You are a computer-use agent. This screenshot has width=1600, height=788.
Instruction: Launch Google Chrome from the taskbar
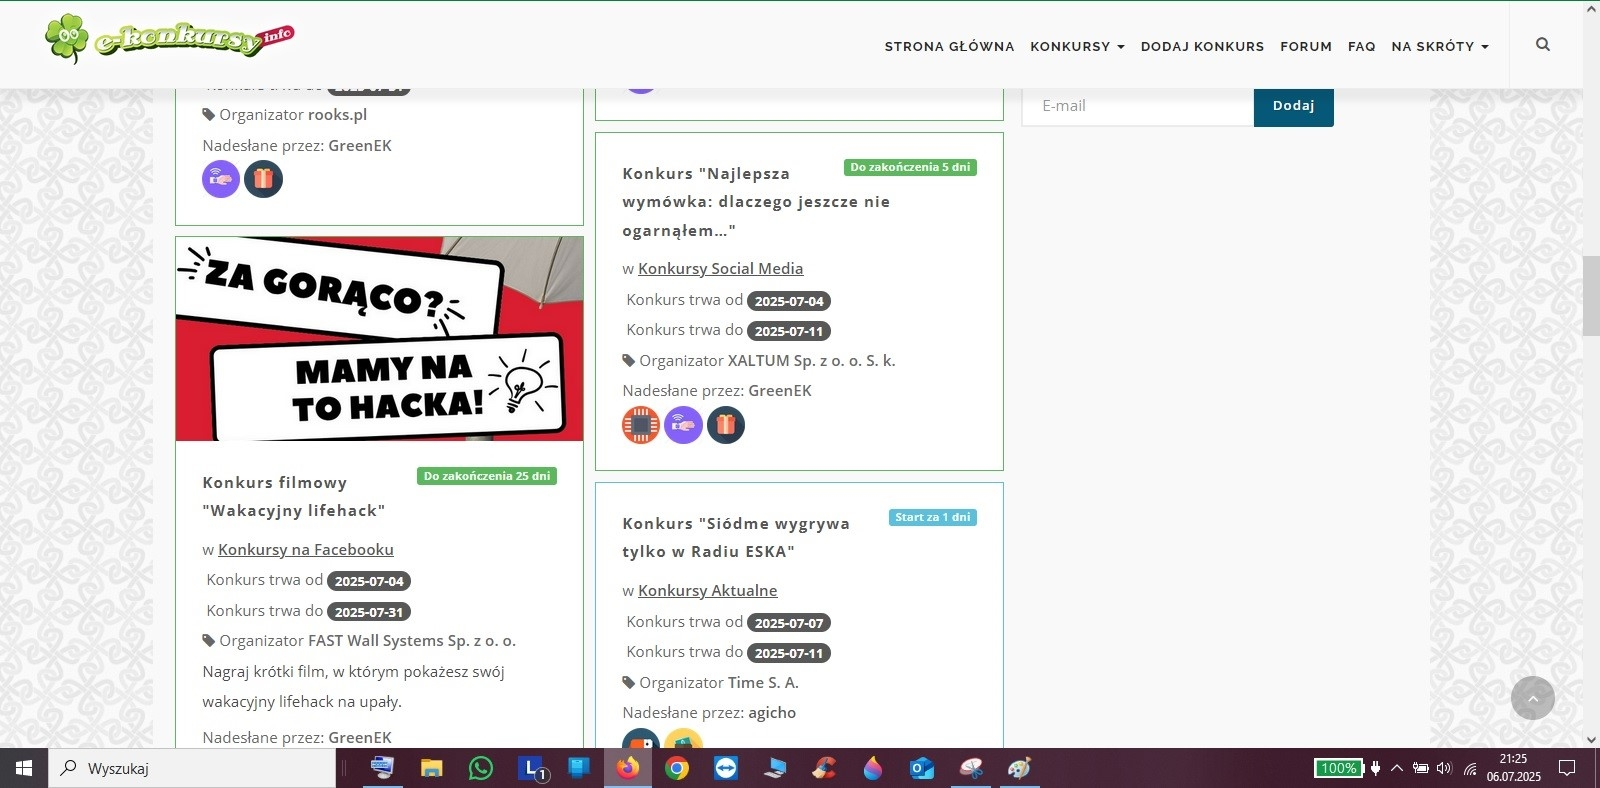tap(677, 768)
